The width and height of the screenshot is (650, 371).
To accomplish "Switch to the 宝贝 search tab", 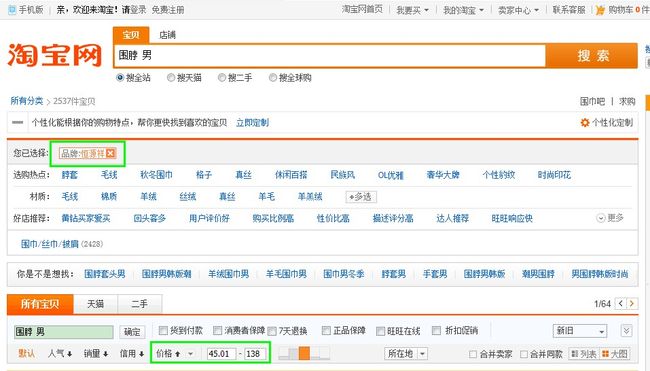I will (x=131, y=35).
